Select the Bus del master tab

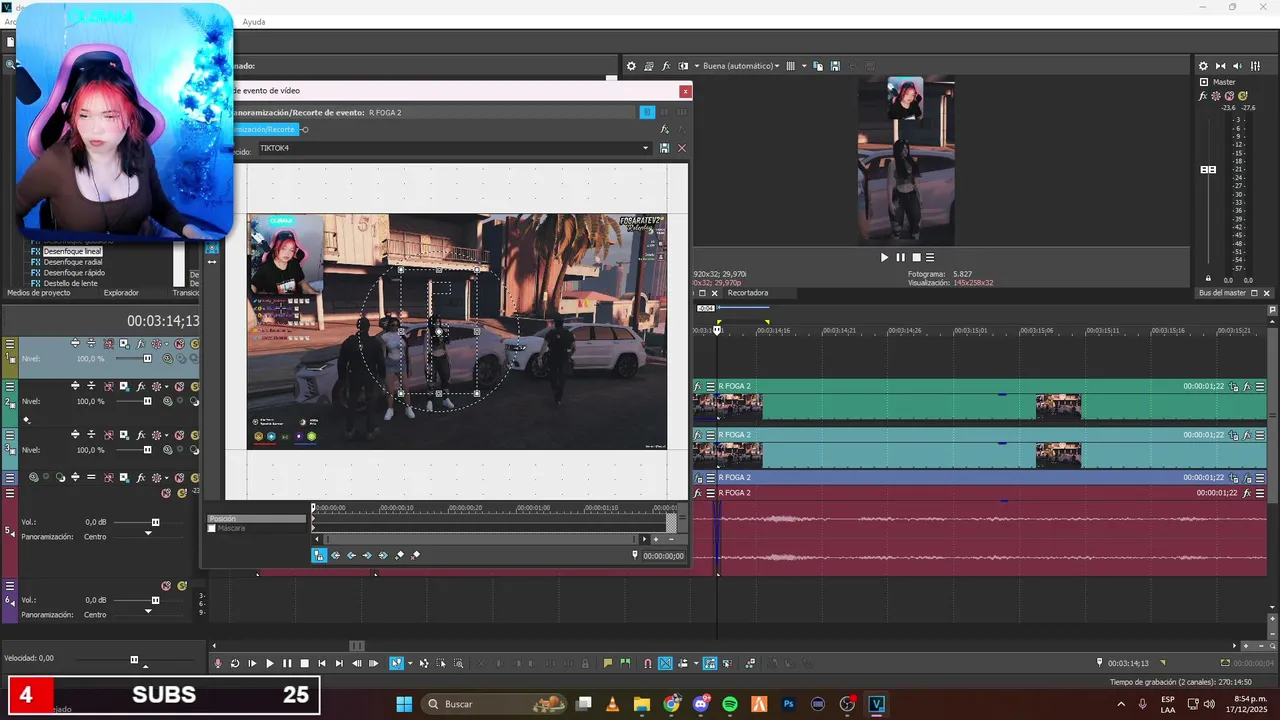(1223, 293)
